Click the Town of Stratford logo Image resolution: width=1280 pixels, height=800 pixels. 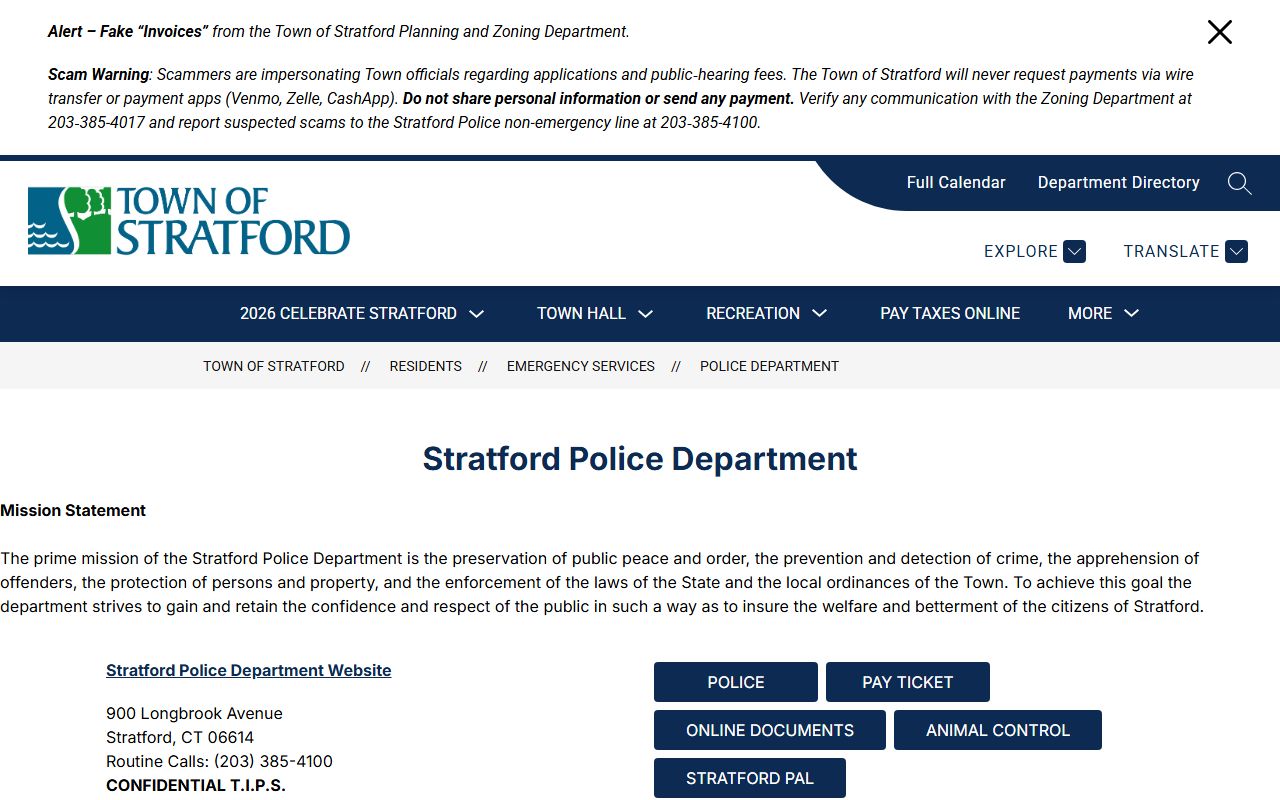[189, 221]
